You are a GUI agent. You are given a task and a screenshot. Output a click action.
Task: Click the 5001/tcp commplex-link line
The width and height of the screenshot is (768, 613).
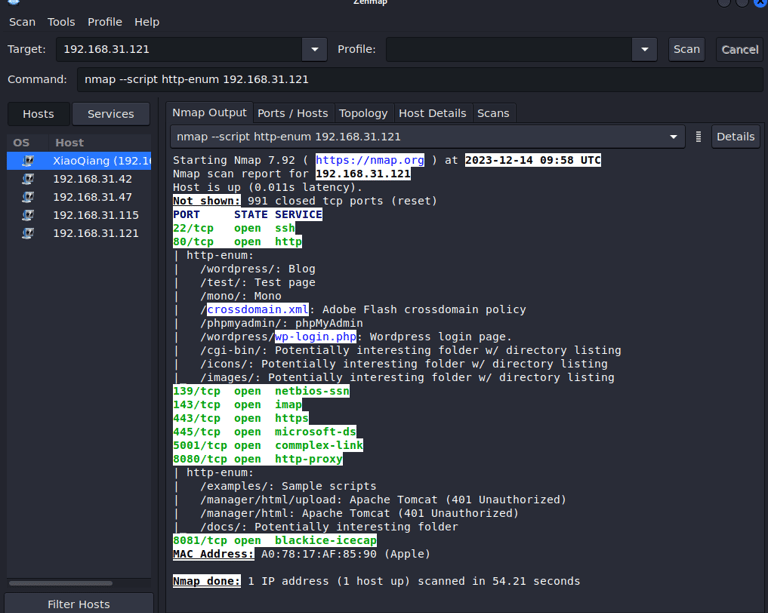(268, 445)
